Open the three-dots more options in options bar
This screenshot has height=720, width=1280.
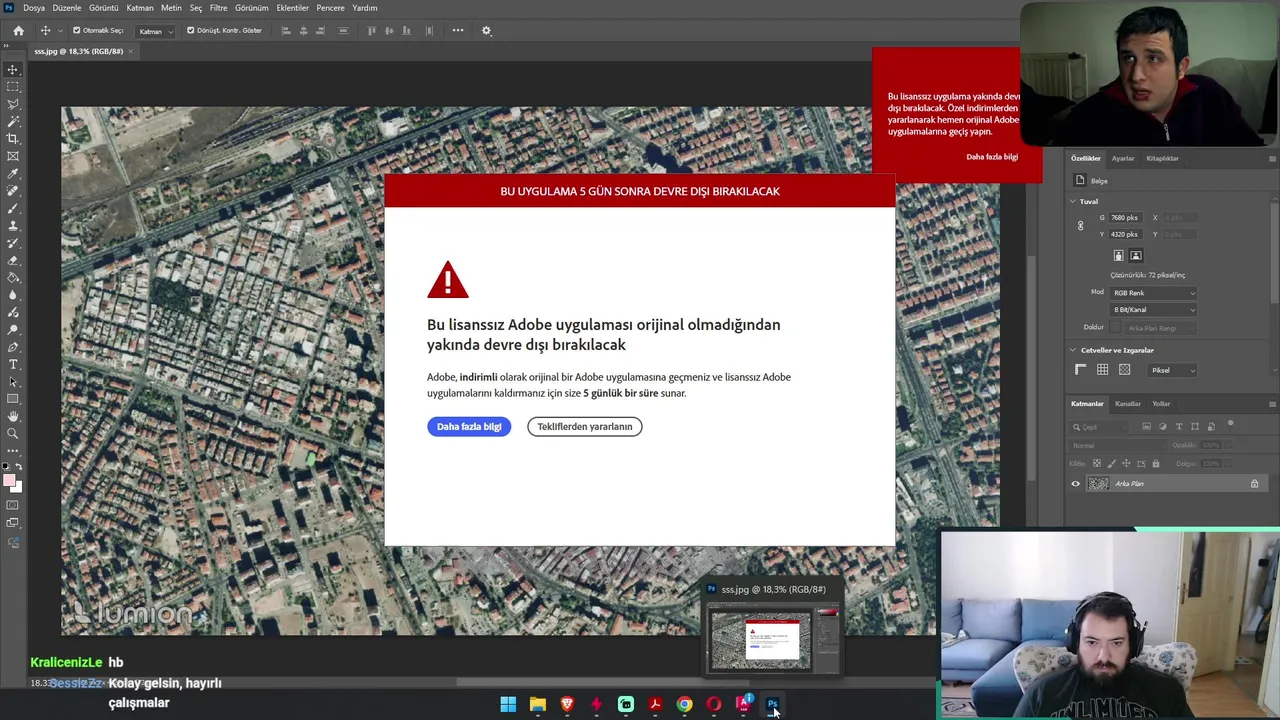pyautogui.click(x=458, y=30)
